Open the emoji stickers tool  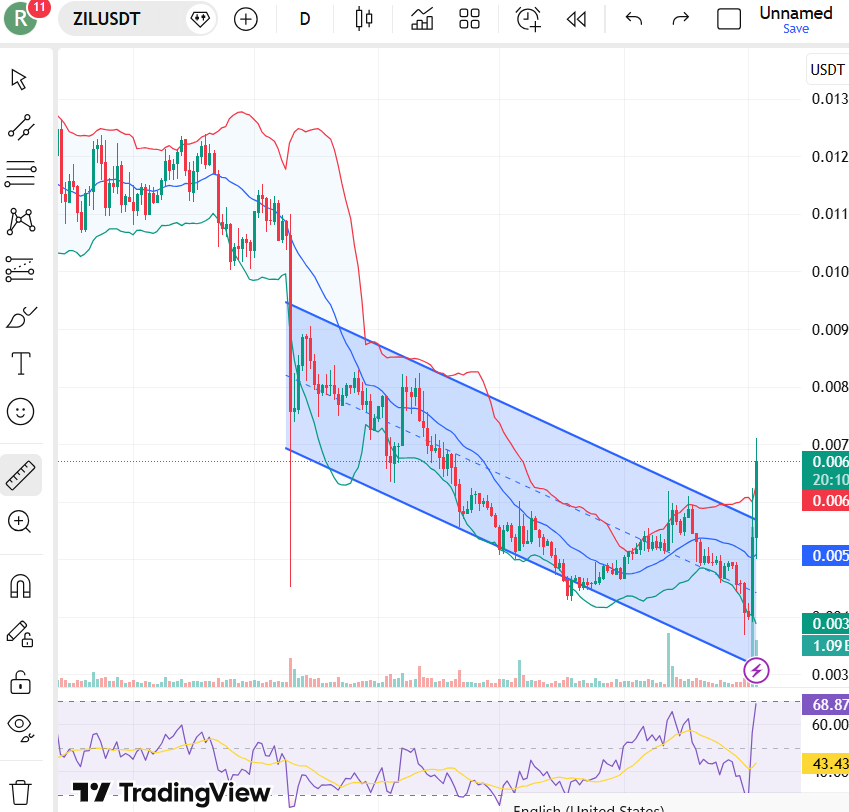[x=20, y=411]
